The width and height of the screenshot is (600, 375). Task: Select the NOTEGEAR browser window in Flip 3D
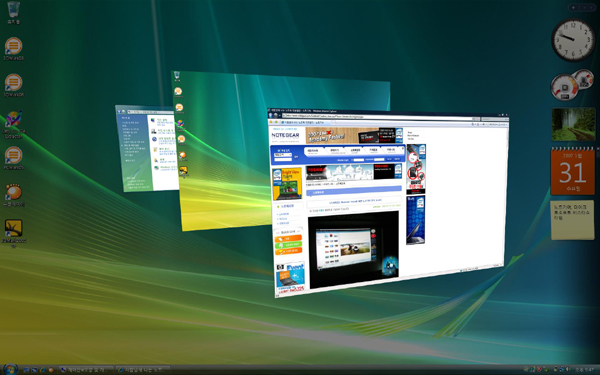[x=388, y=203]
